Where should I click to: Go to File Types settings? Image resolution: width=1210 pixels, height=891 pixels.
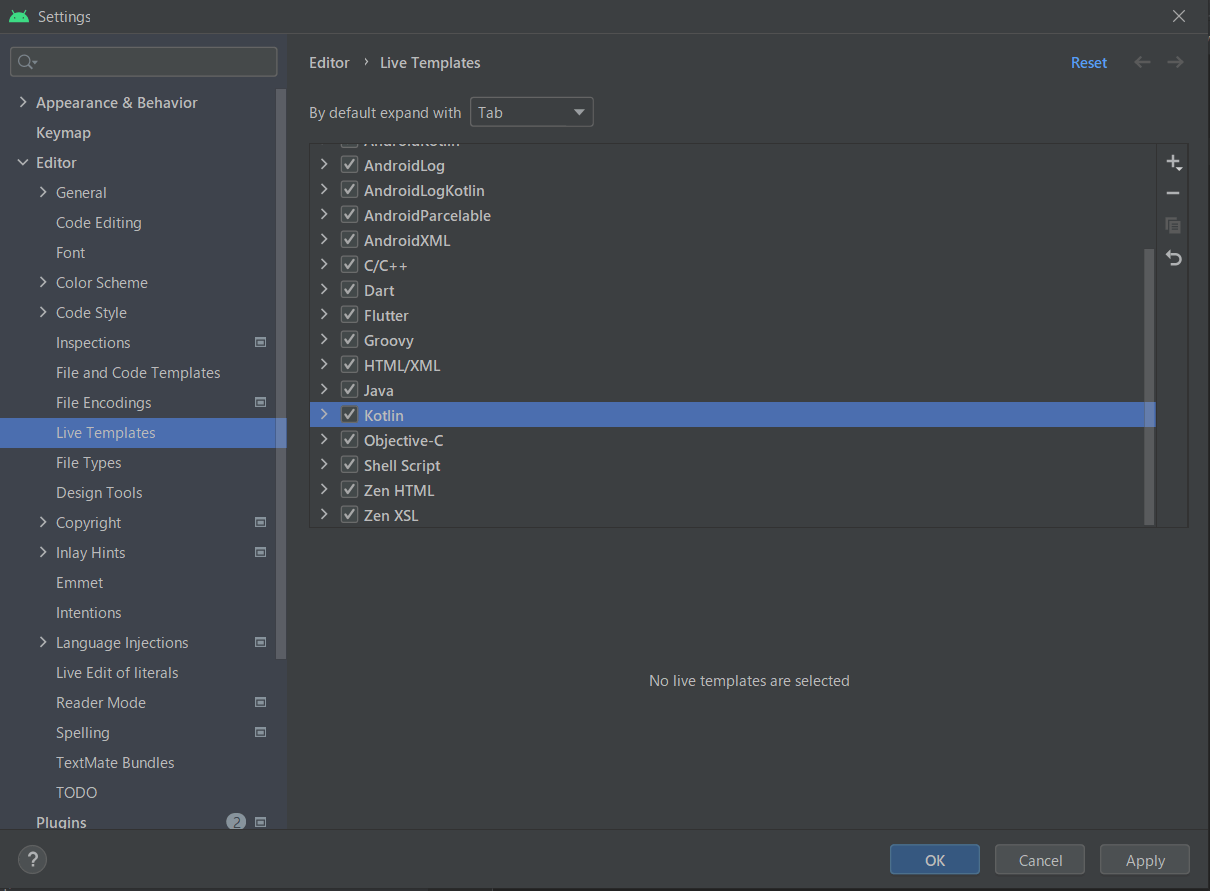tap(89, 462)
